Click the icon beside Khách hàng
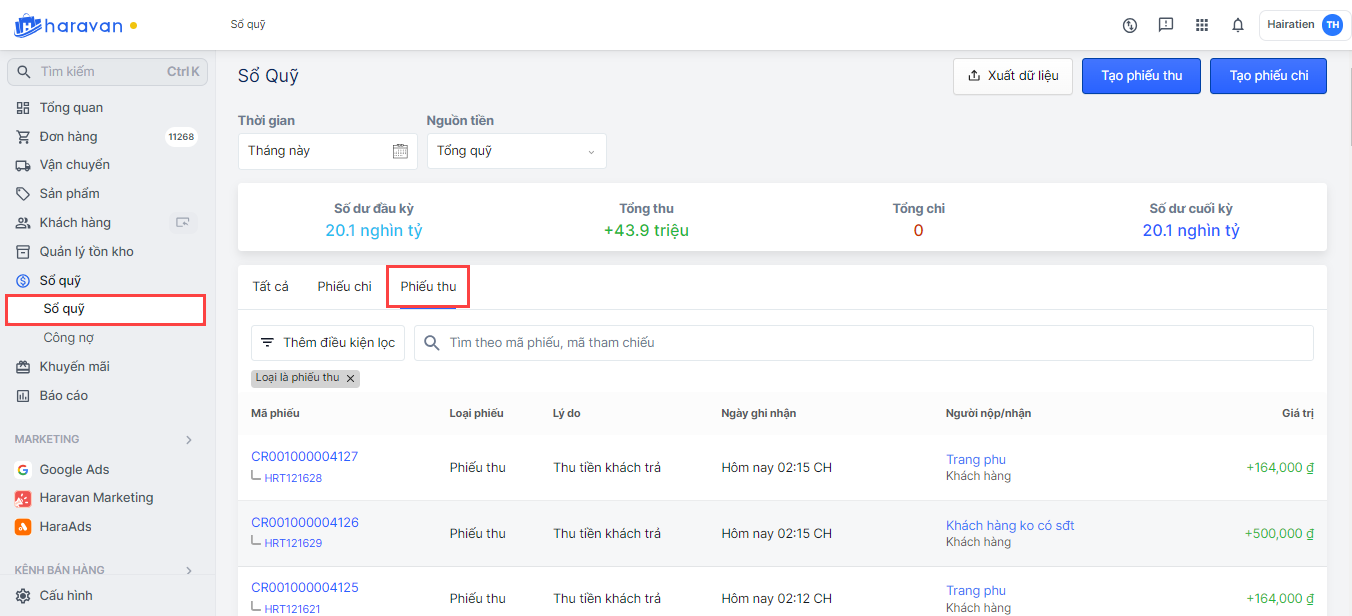The image size is (1352, 616). pos(182,223)
